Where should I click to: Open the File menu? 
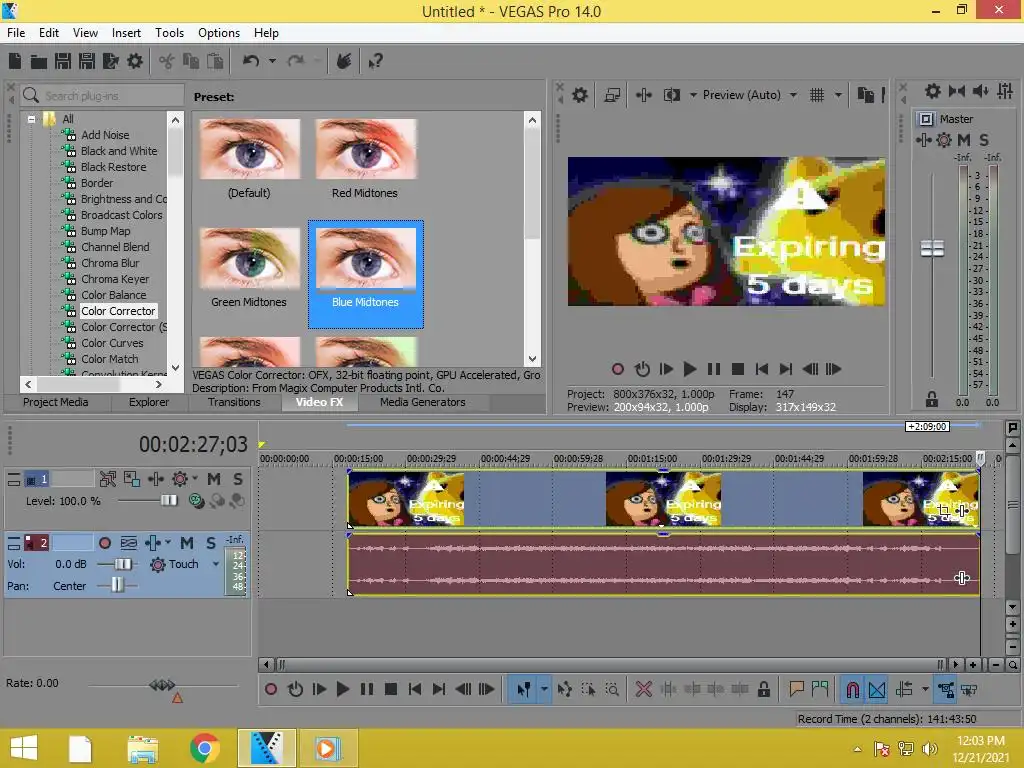tap(16, 33)
